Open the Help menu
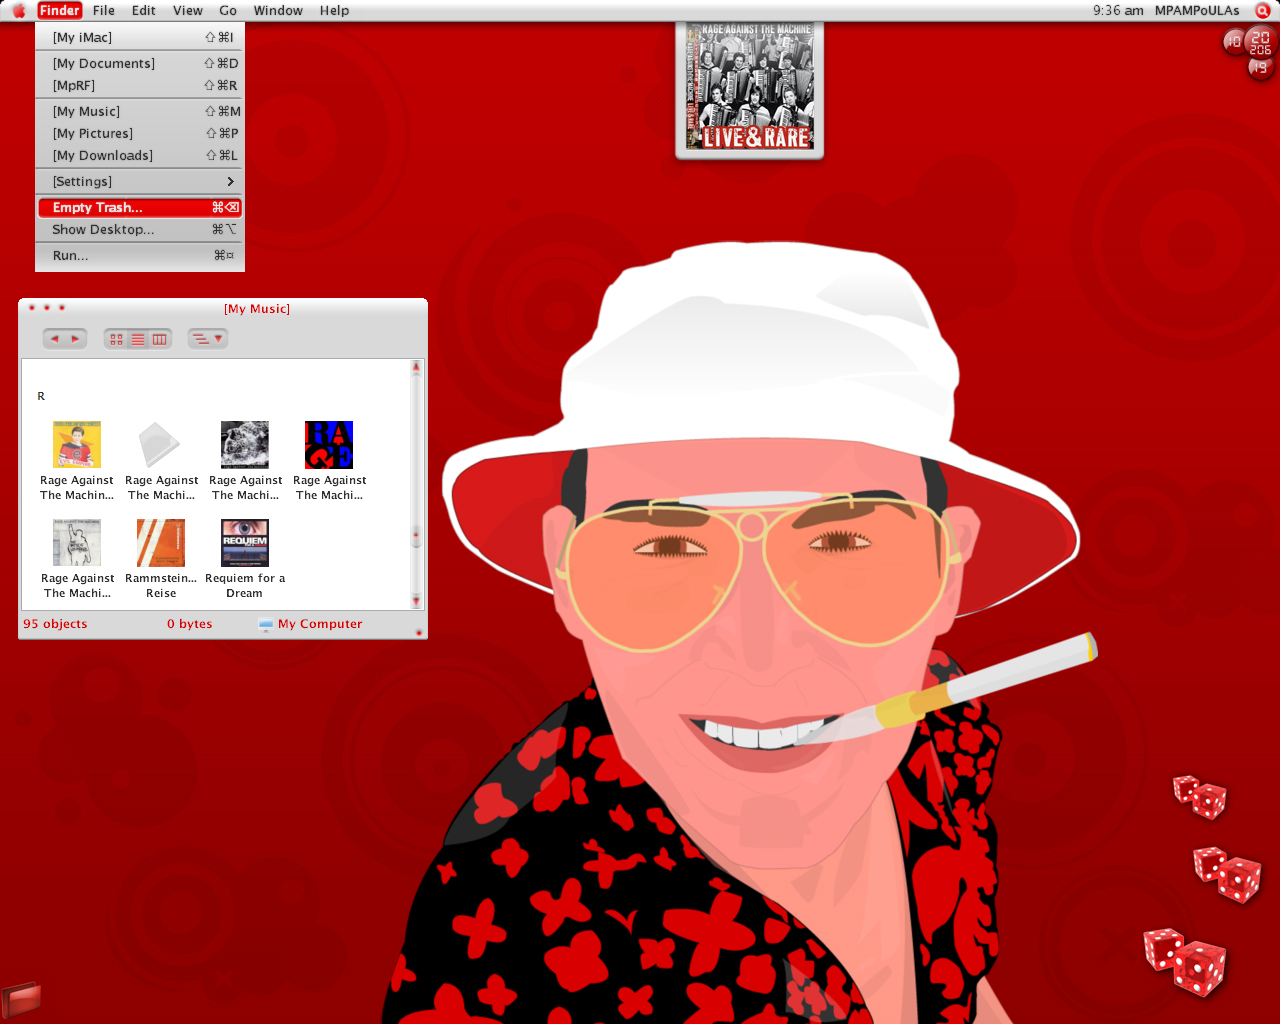 (x=334, y=11)
